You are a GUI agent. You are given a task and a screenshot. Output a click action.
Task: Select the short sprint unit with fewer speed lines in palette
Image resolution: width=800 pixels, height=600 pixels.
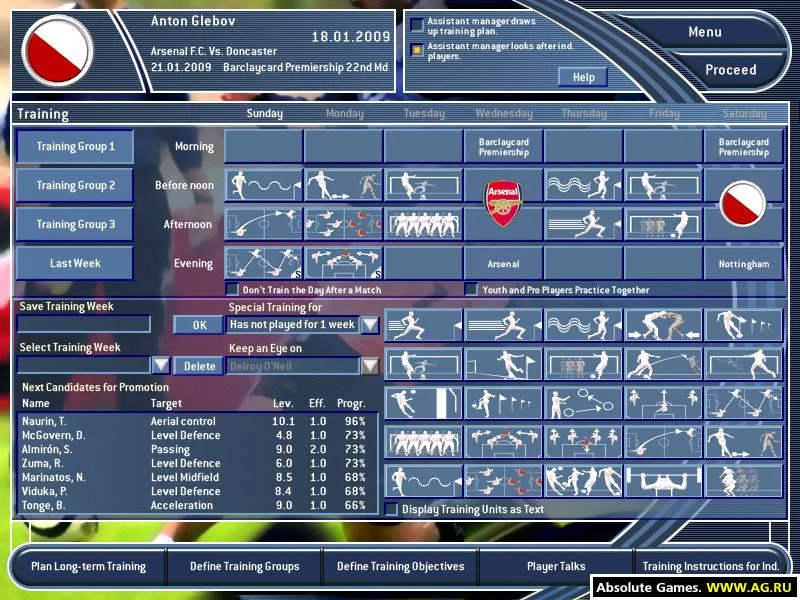(x=423, y=326)
